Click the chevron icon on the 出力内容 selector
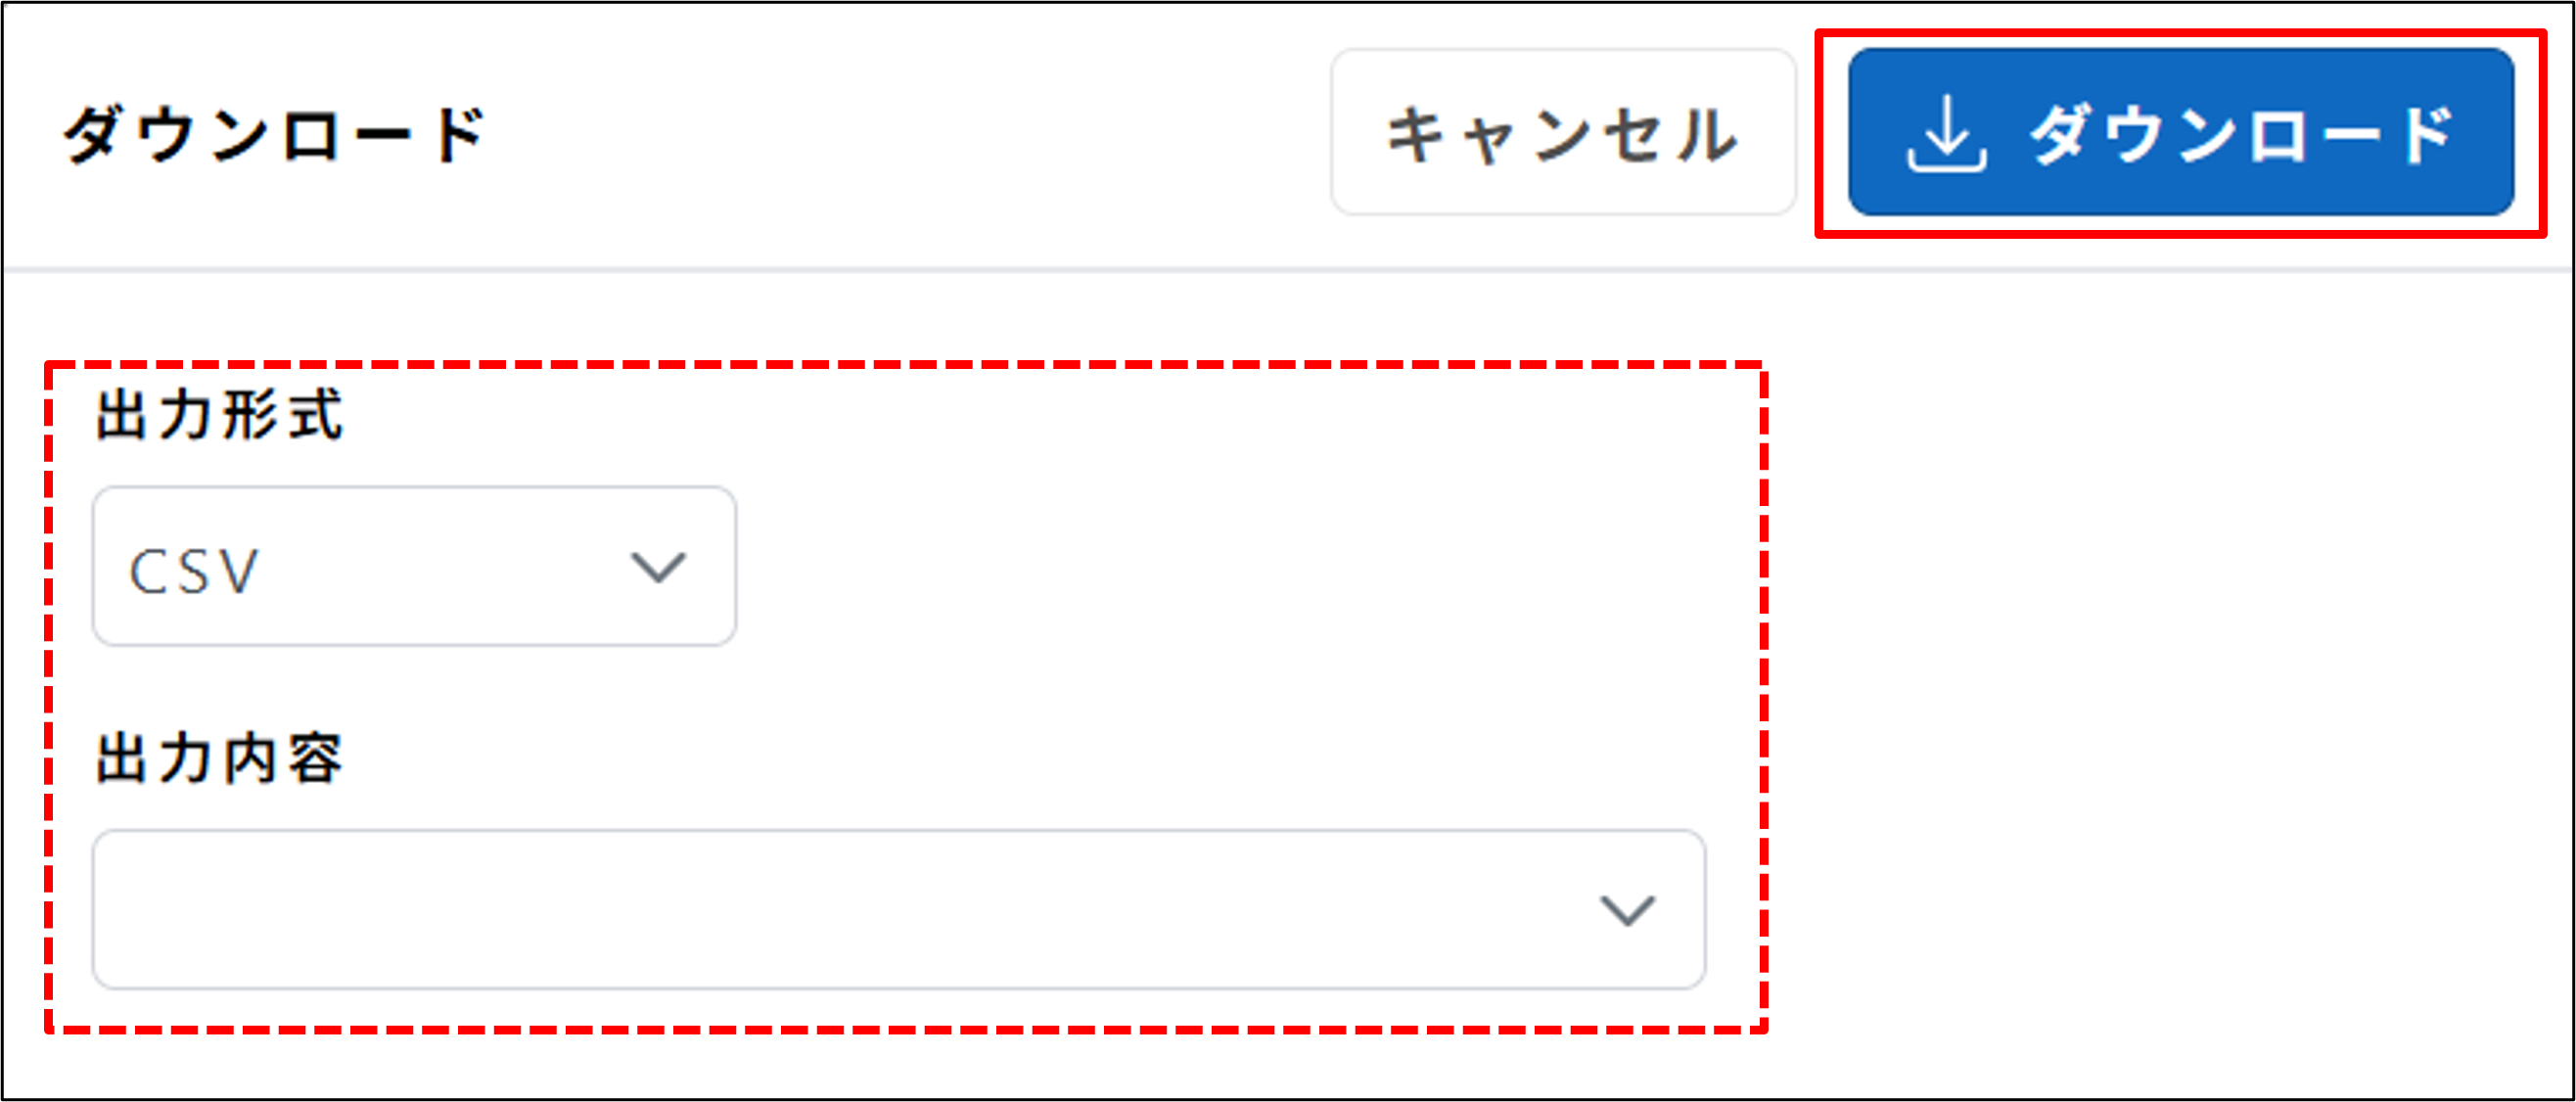Image resolution: width=2576 pixels, height=1102 pixels. coord(1628,910)
